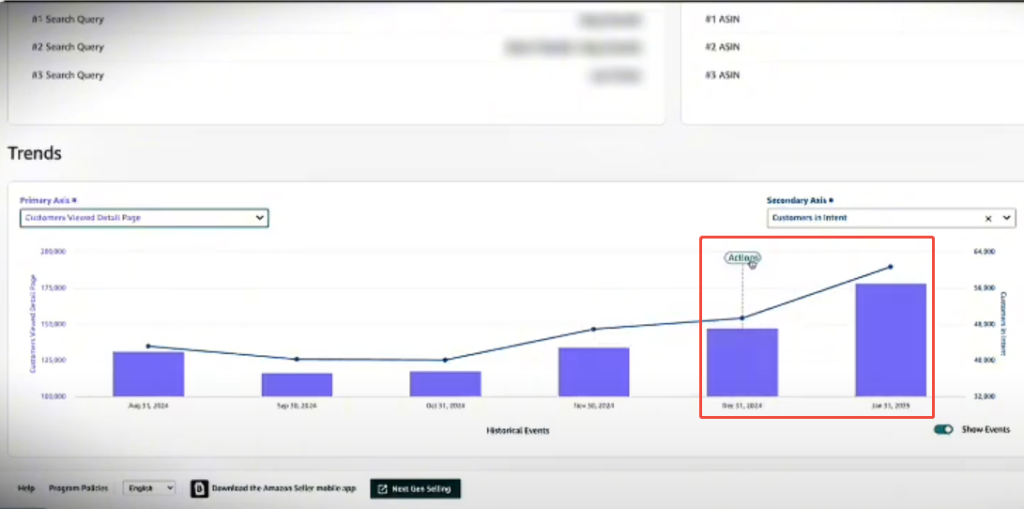
Task: Clear the Secondary Axis selection with X
Action: tap(988, 217)
